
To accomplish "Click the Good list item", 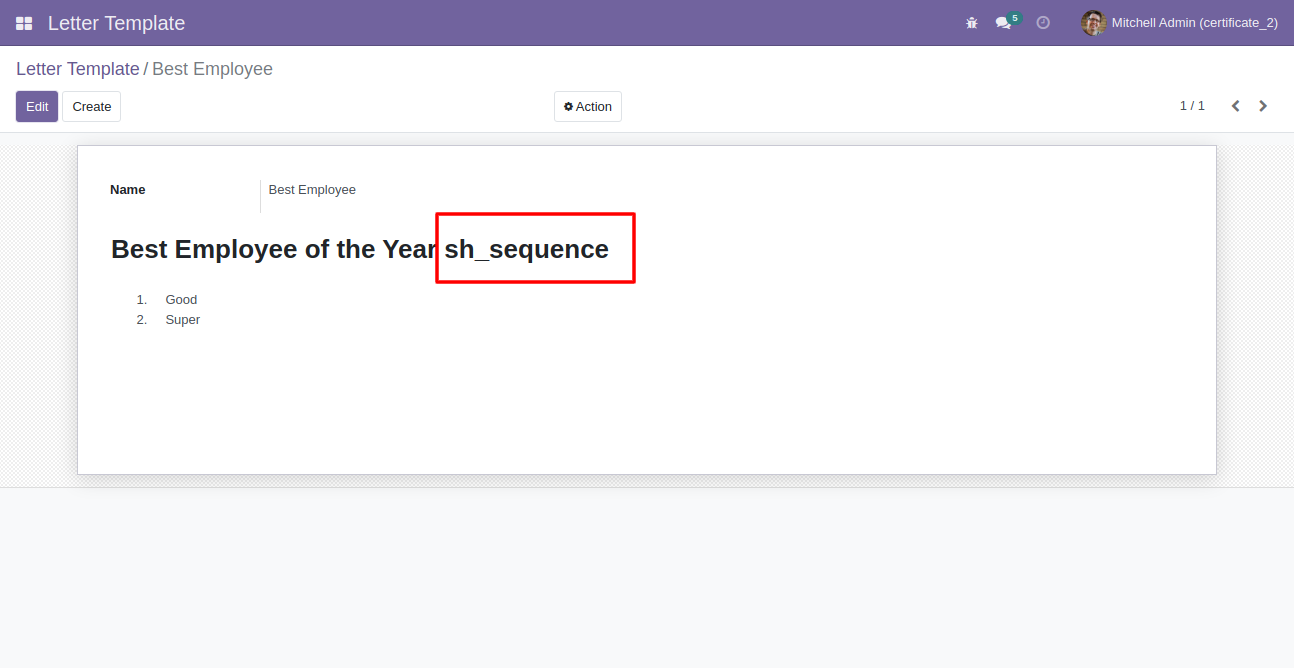I will click(181, 300).
